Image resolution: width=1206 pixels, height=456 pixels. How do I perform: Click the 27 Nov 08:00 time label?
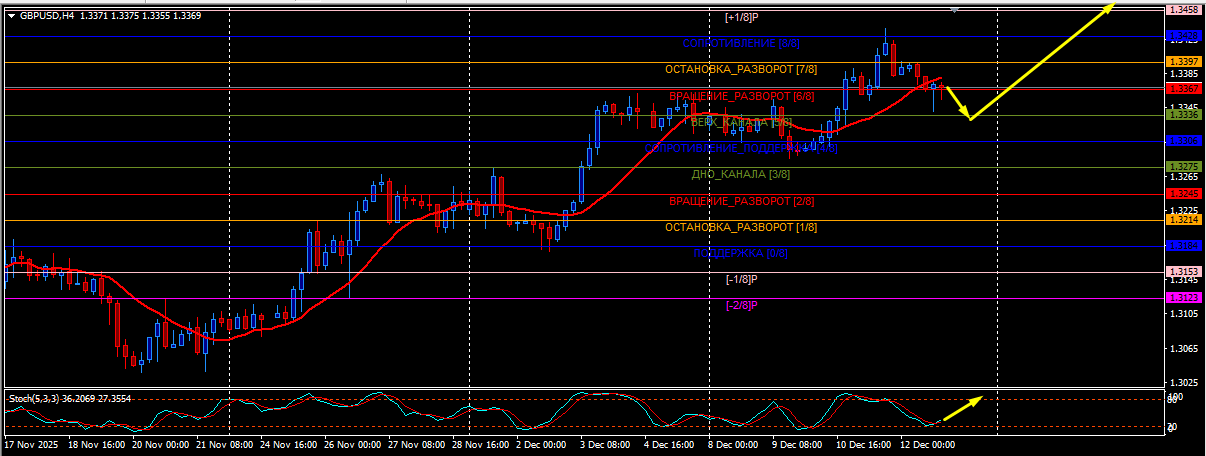(x=417, y=443)
